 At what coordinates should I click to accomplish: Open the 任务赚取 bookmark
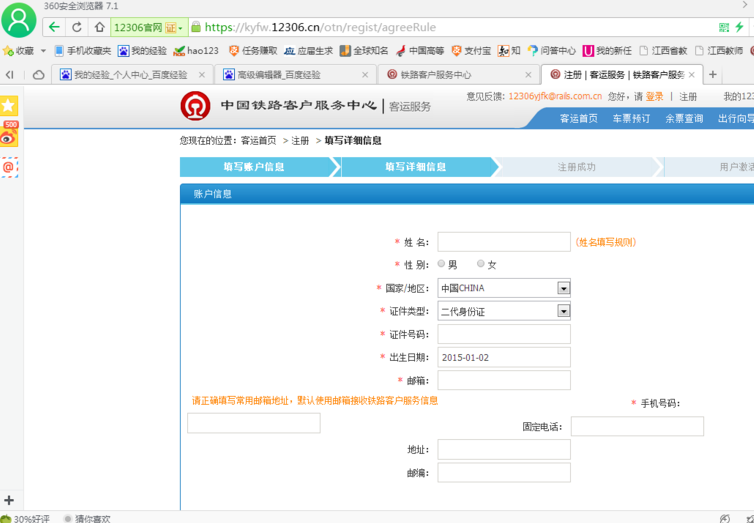(253, 50)
